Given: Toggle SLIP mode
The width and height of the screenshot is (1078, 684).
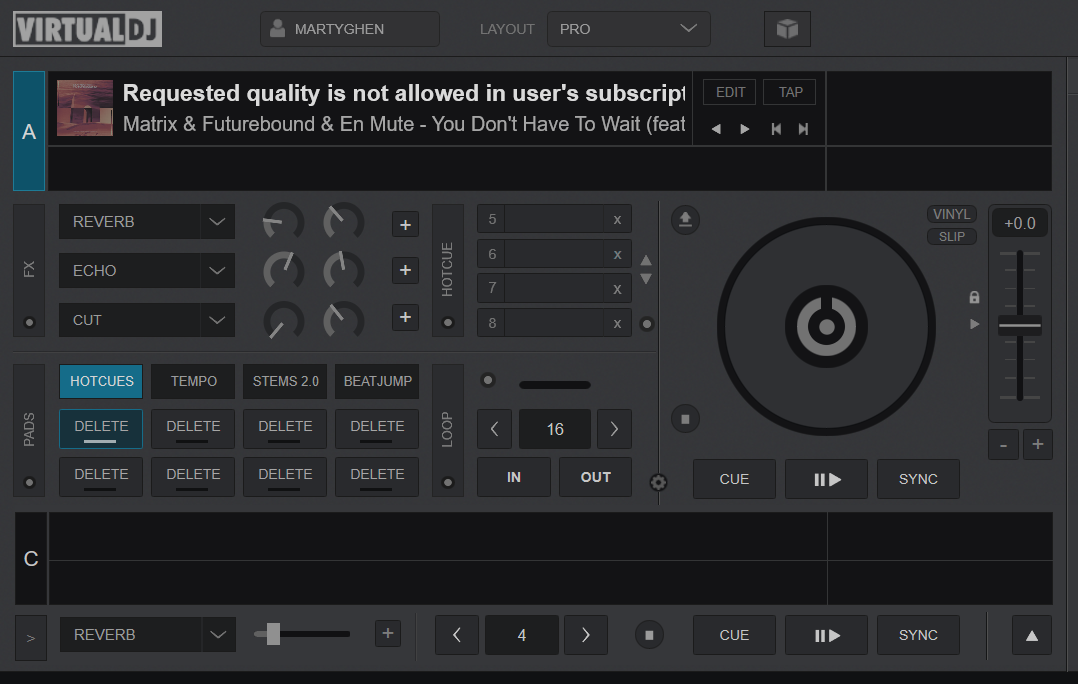Looking at the screenshot, I should (x=952, y=236).
